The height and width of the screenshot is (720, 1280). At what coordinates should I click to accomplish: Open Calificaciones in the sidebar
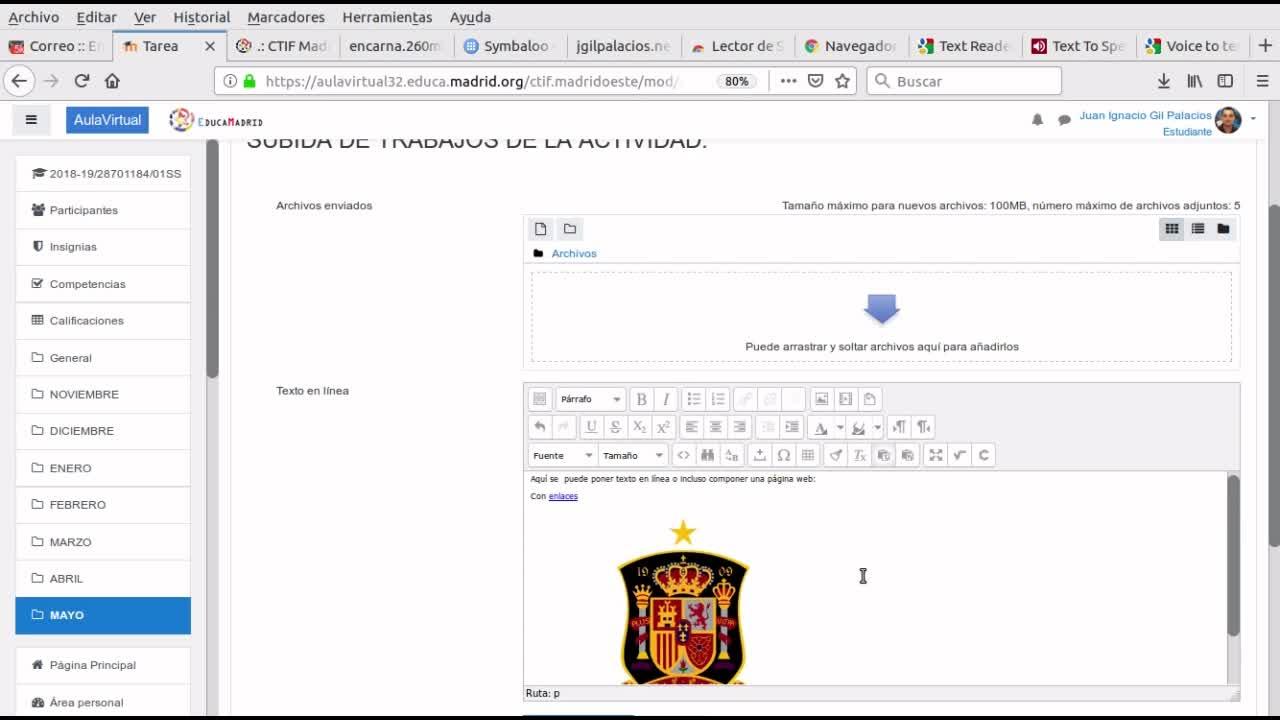tap(103, 321)
